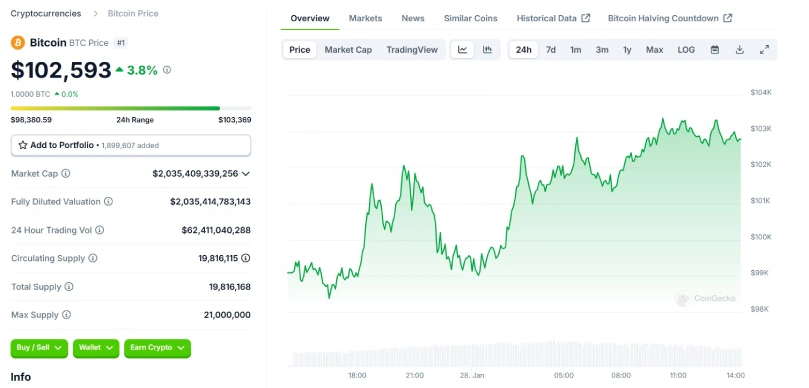Screen dimensions: 809x388
Task: Download the chart data icon
Action: [x=739, y=50]
